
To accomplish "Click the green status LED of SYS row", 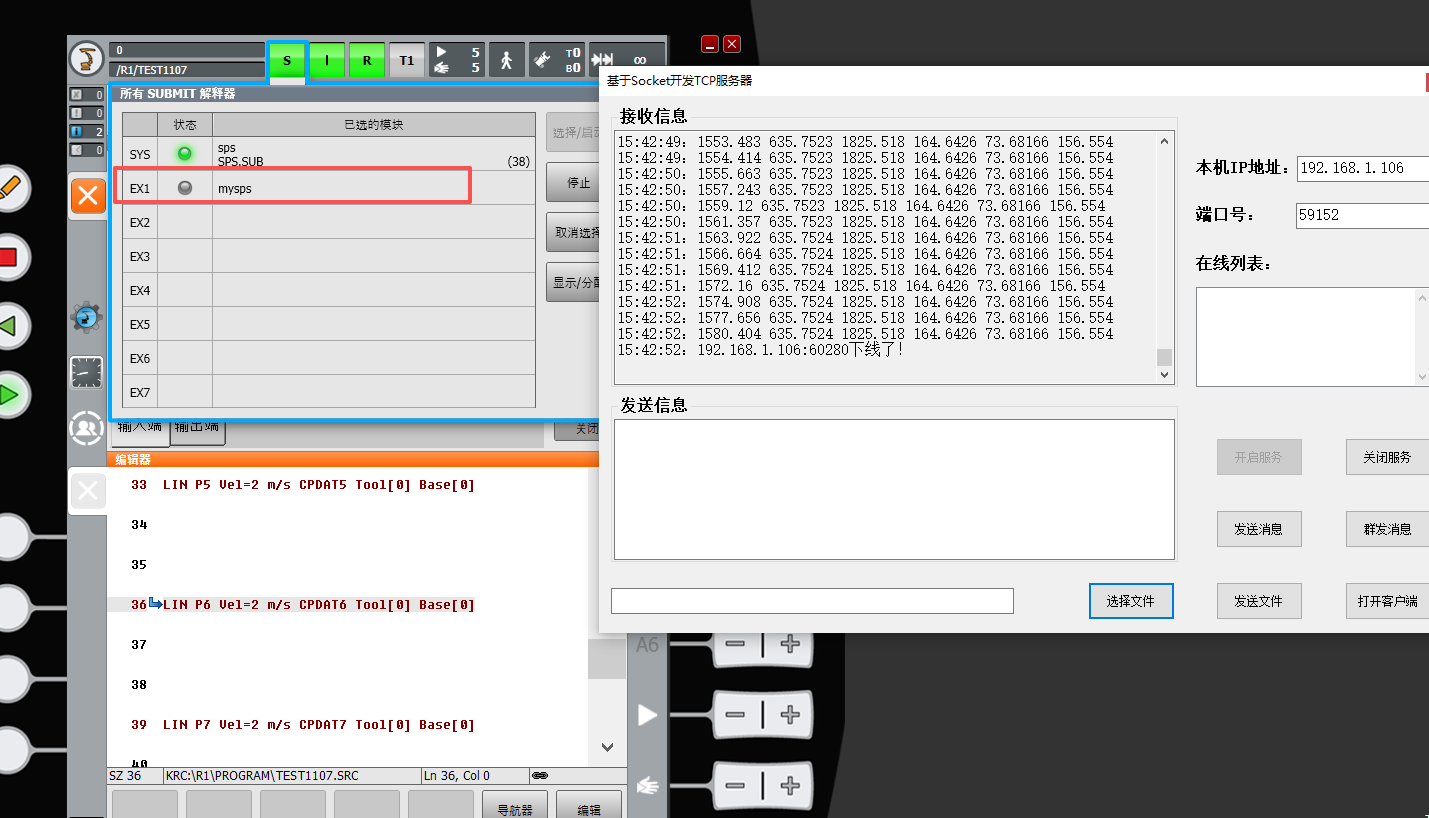I will pos(185,154).
